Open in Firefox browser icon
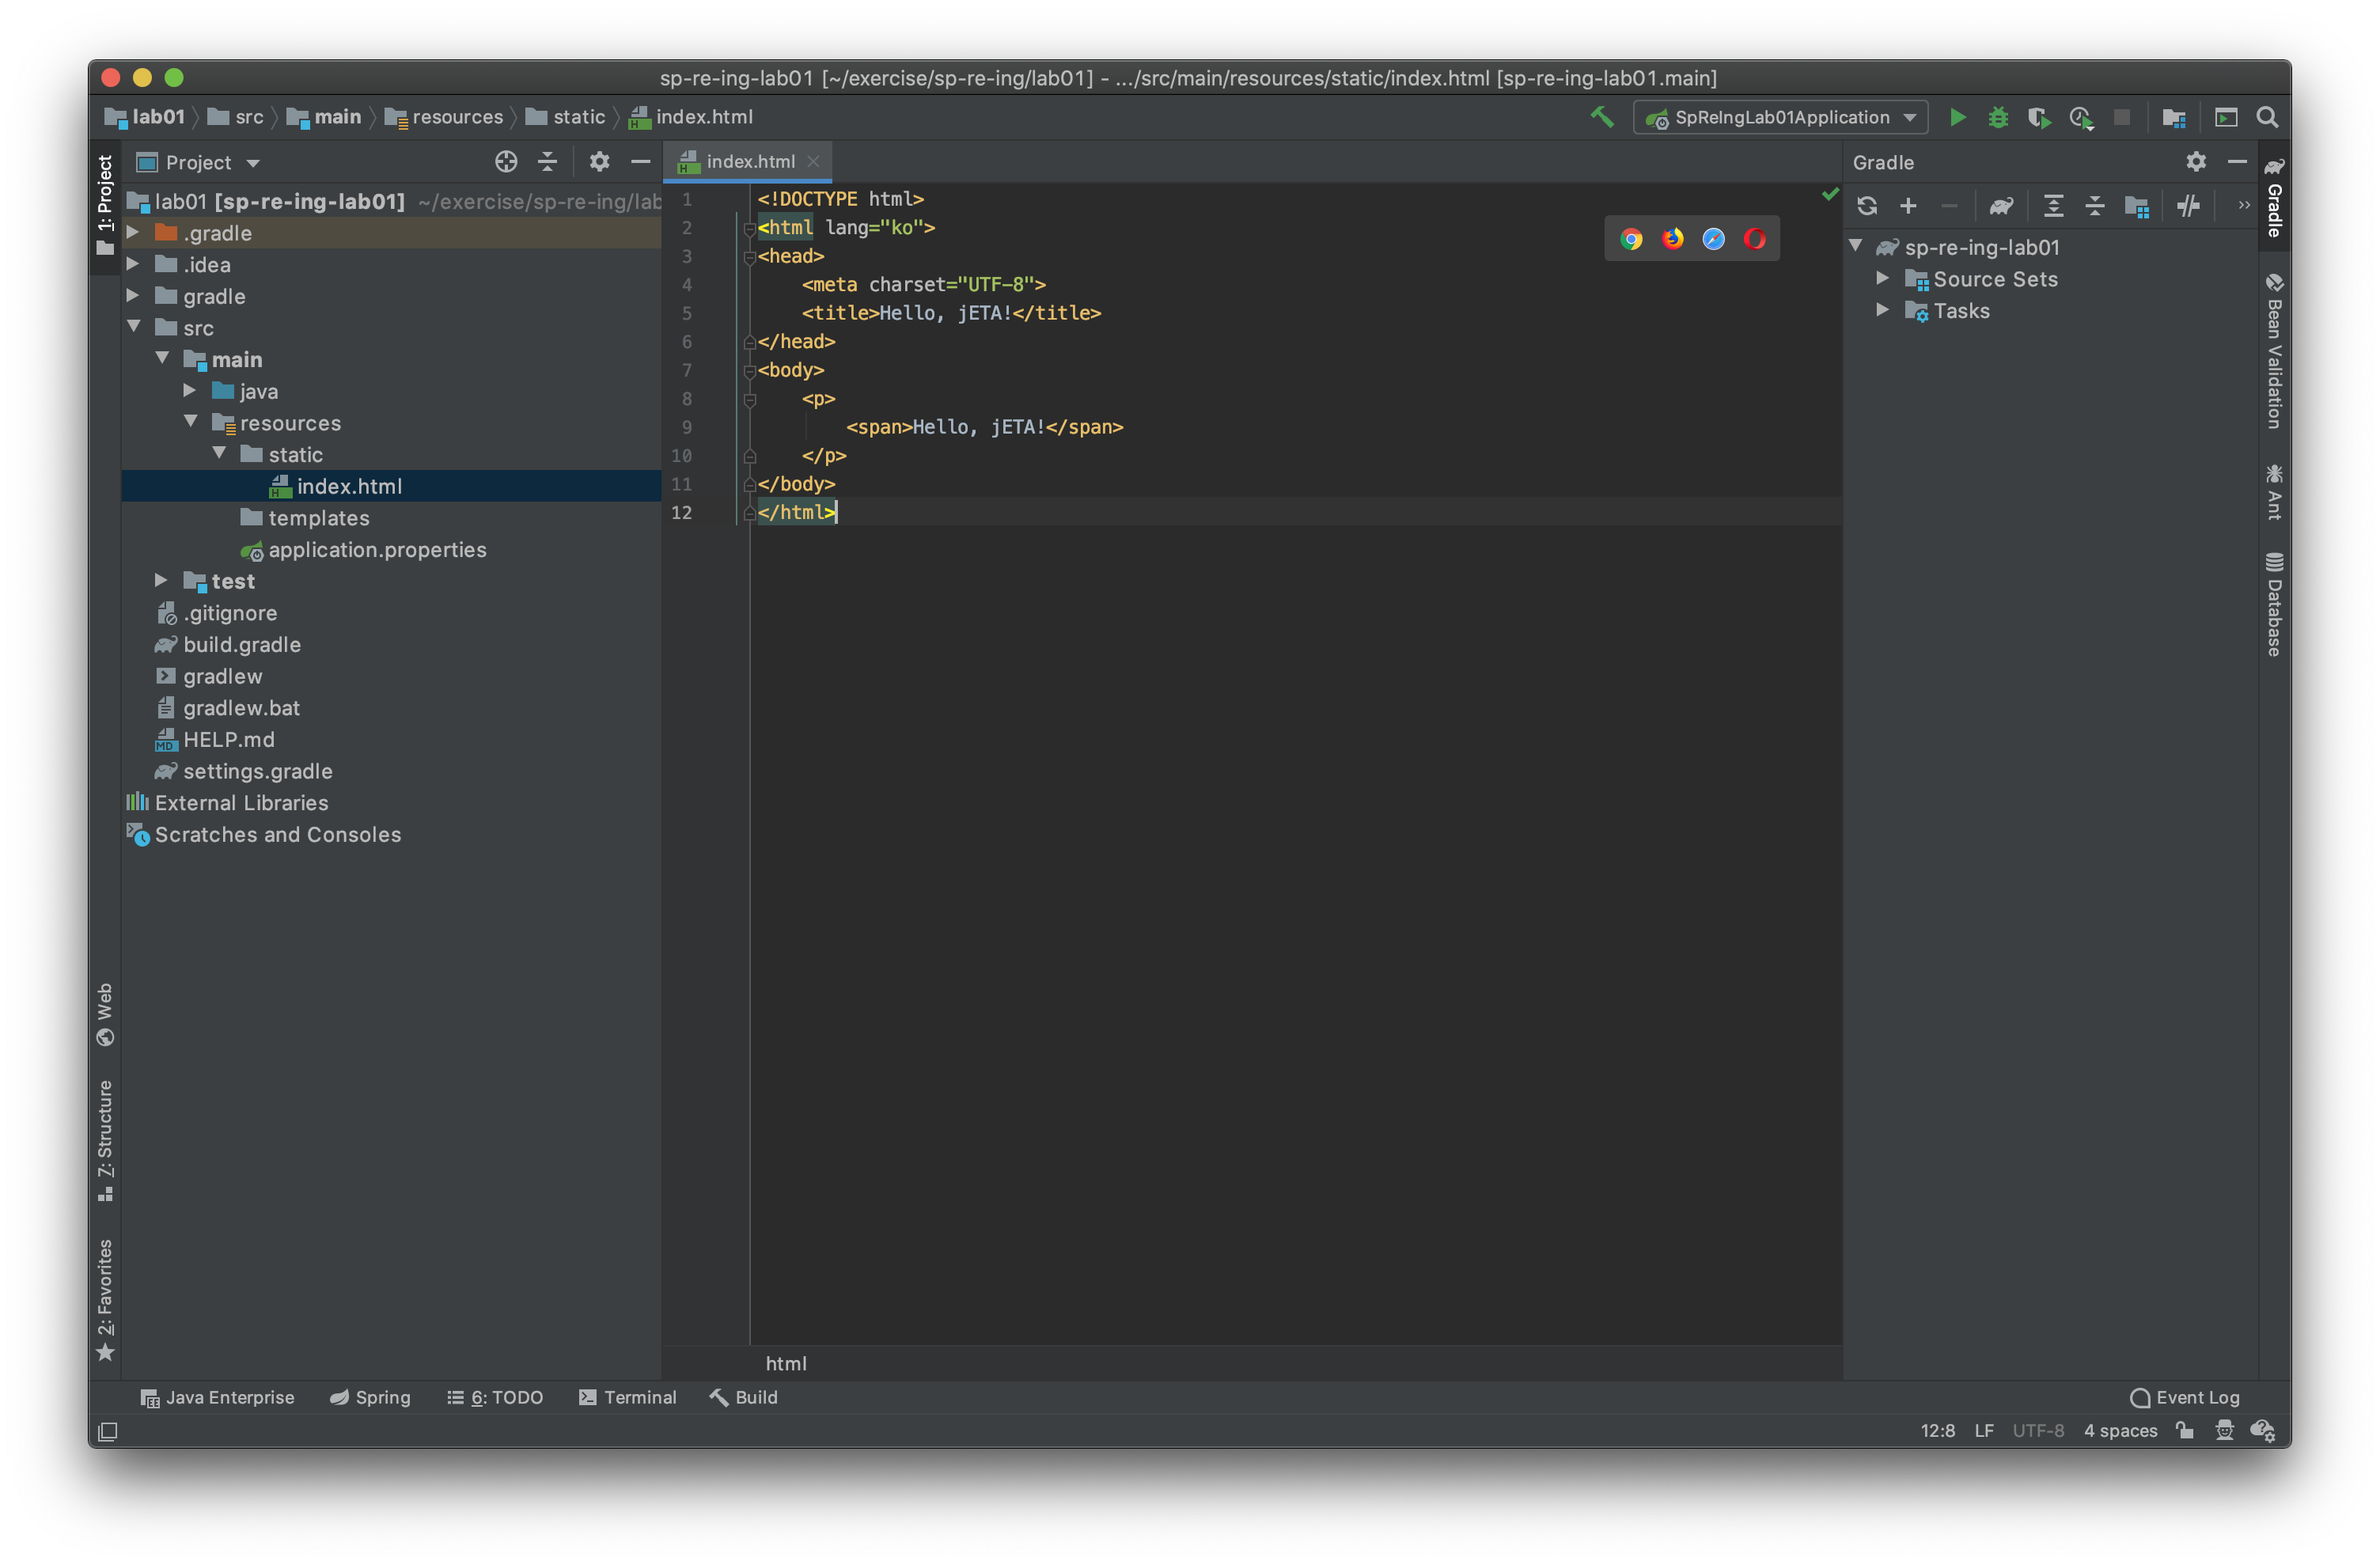The width and height of the screenshot is (2380, 1565). point(1672,239)
